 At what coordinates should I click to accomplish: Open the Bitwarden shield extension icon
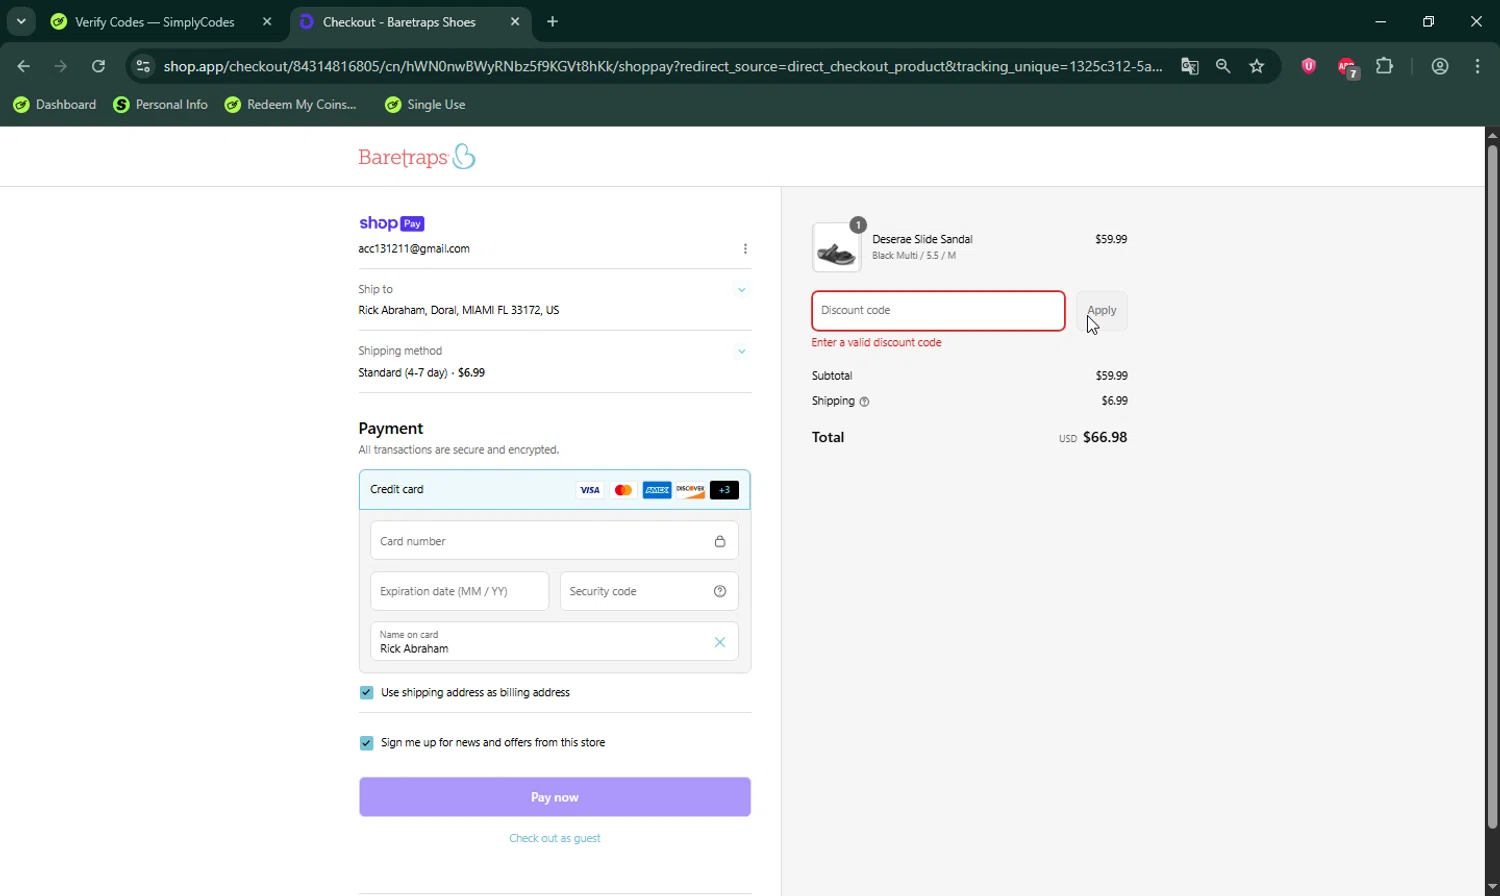[x=1308, y=66]
